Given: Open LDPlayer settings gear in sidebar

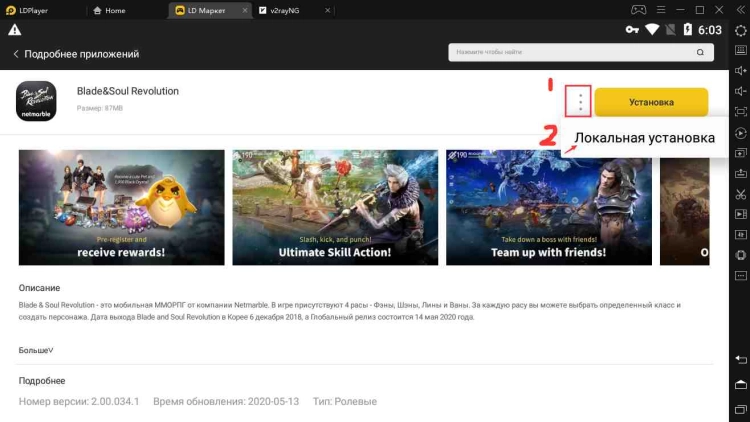Looking at the screenshot, I should click(740, 31).
